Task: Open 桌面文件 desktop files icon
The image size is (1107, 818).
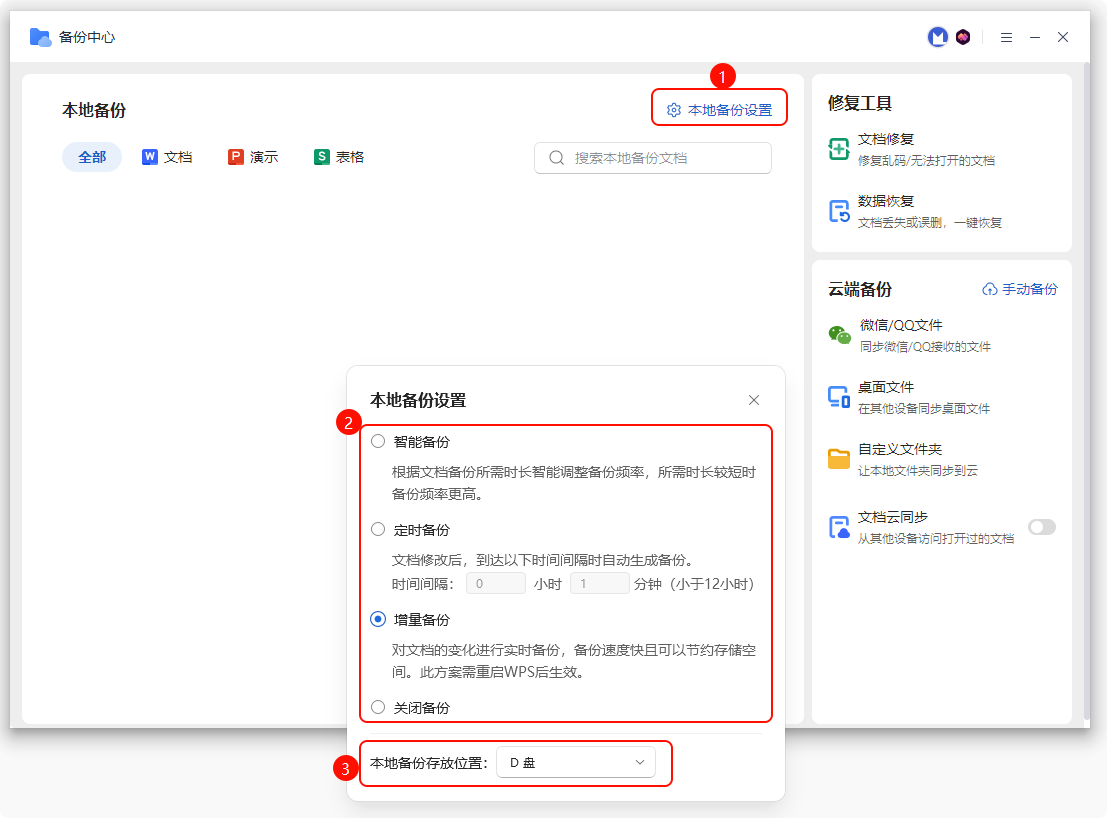Action: tap(839, 397)
